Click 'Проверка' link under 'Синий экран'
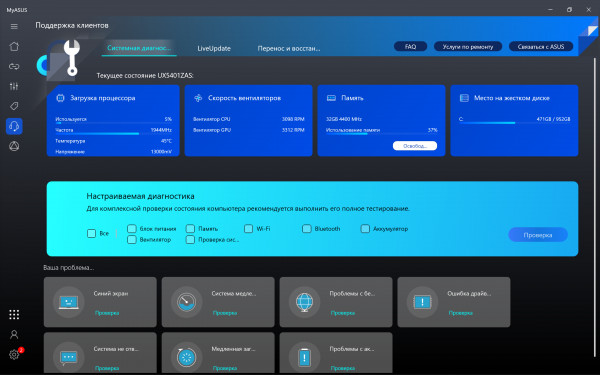600x375 pixels. (107, 313)
